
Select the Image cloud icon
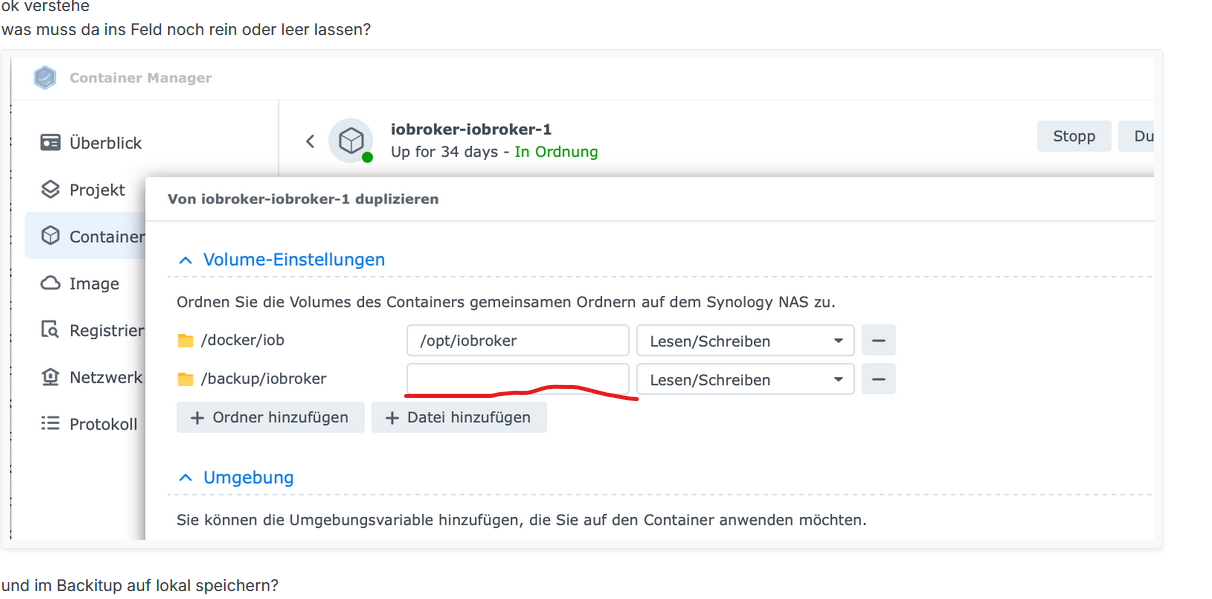tap(50, 284)
